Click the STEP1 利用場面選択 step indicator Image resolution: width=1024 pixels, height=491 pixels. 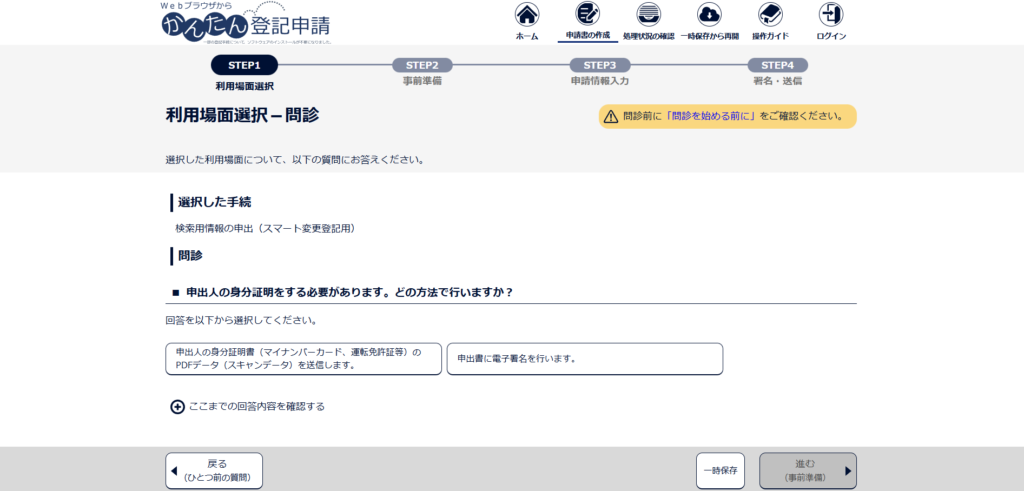pos(244,65)
